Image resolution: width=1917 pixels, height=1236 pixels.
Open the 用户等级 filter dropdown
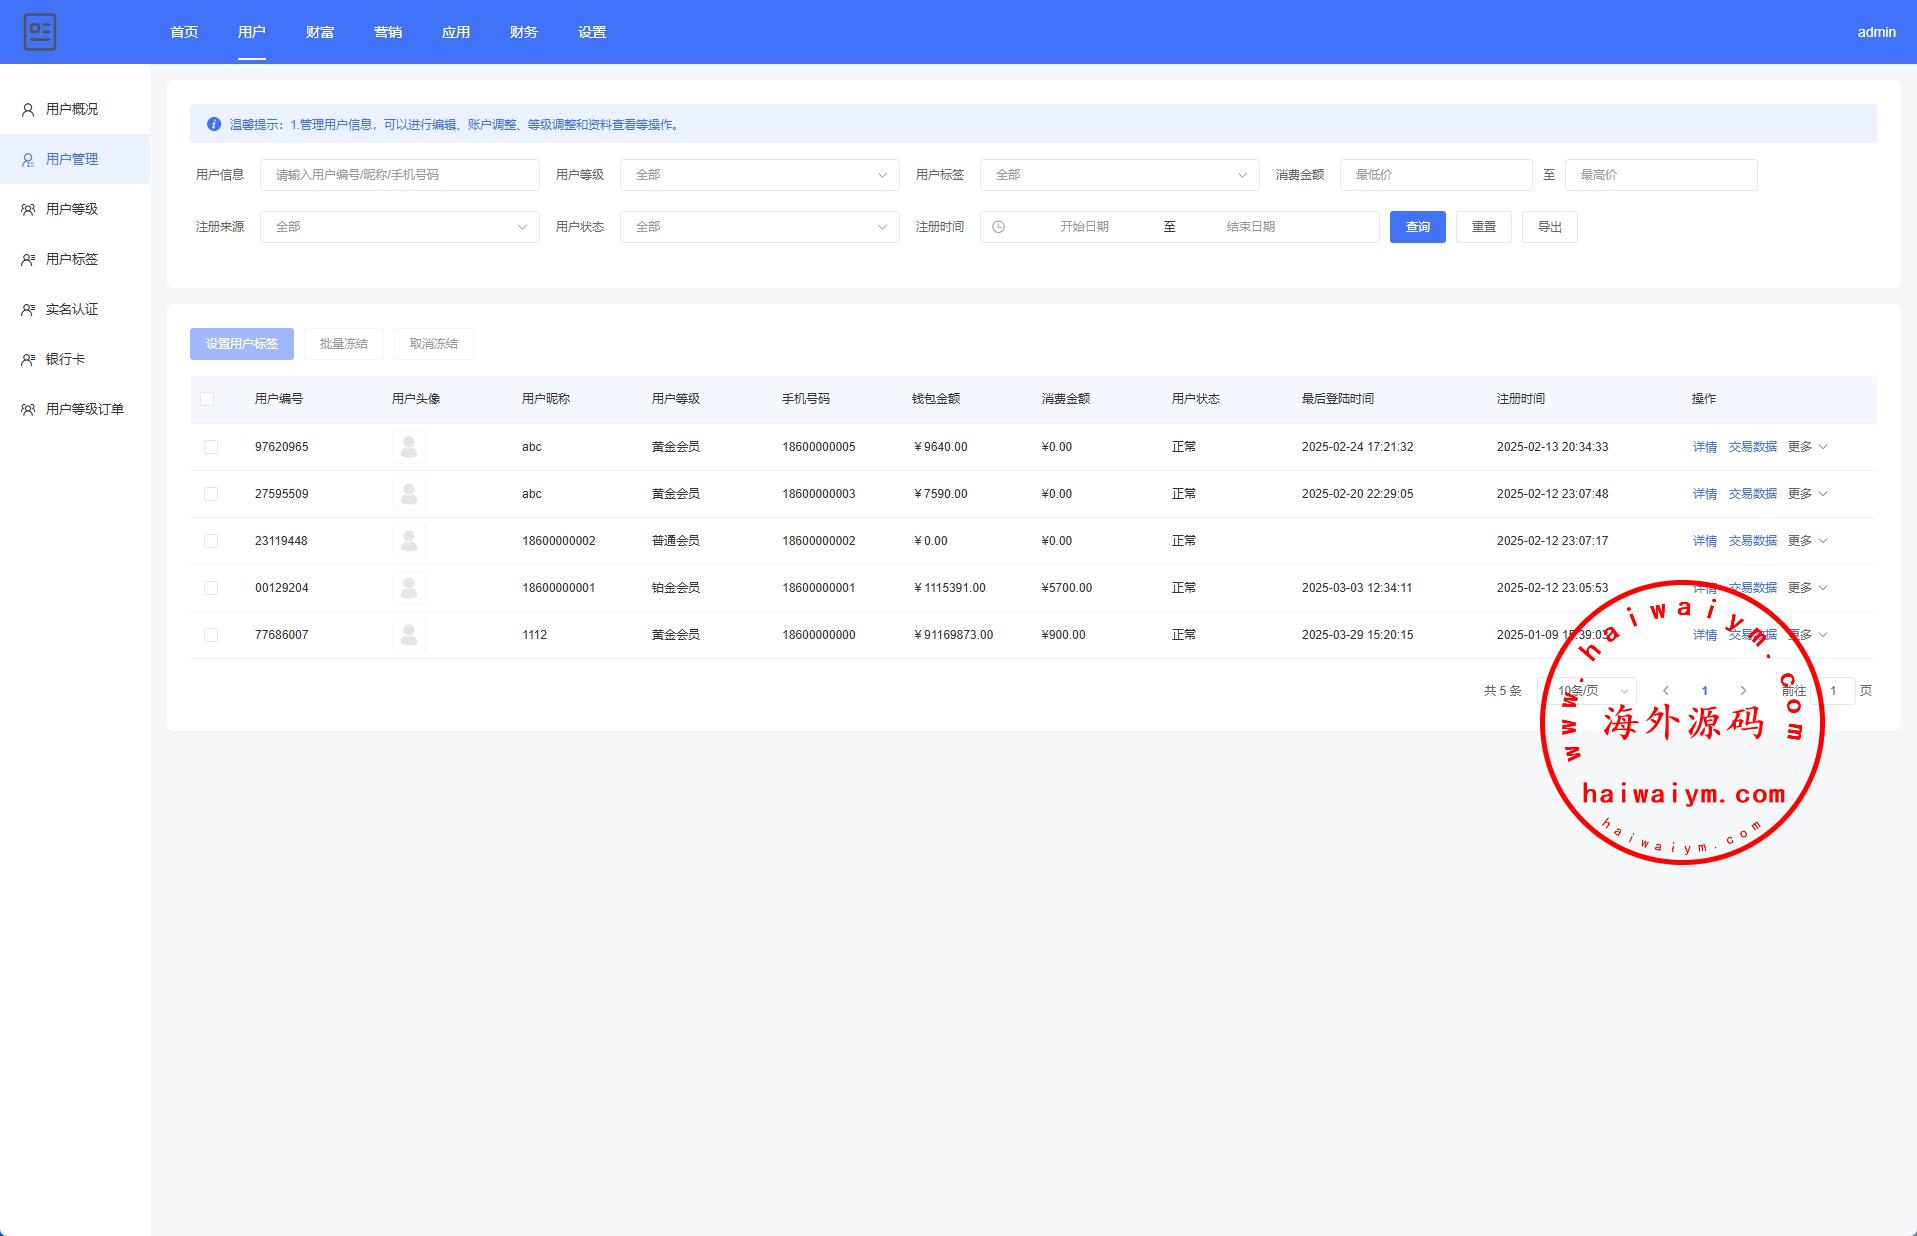759,175
